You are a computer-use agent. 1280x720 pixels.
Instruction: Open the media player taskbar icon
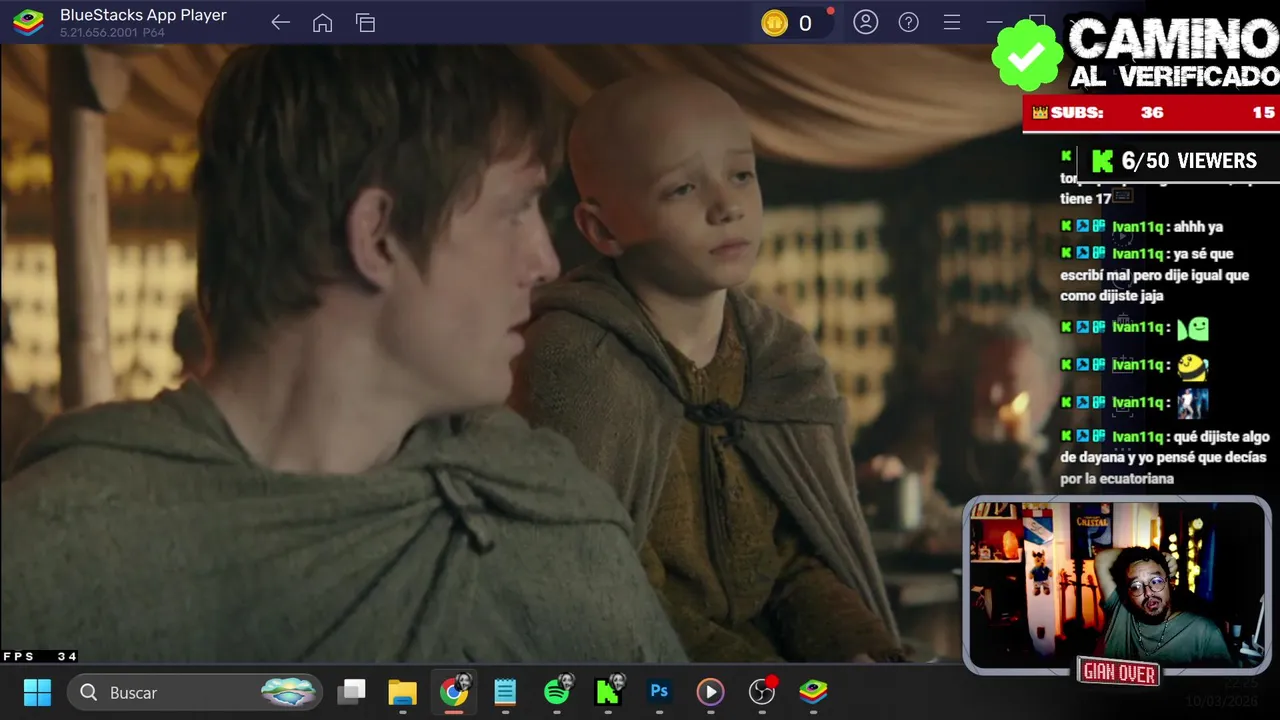pos(710,692)
